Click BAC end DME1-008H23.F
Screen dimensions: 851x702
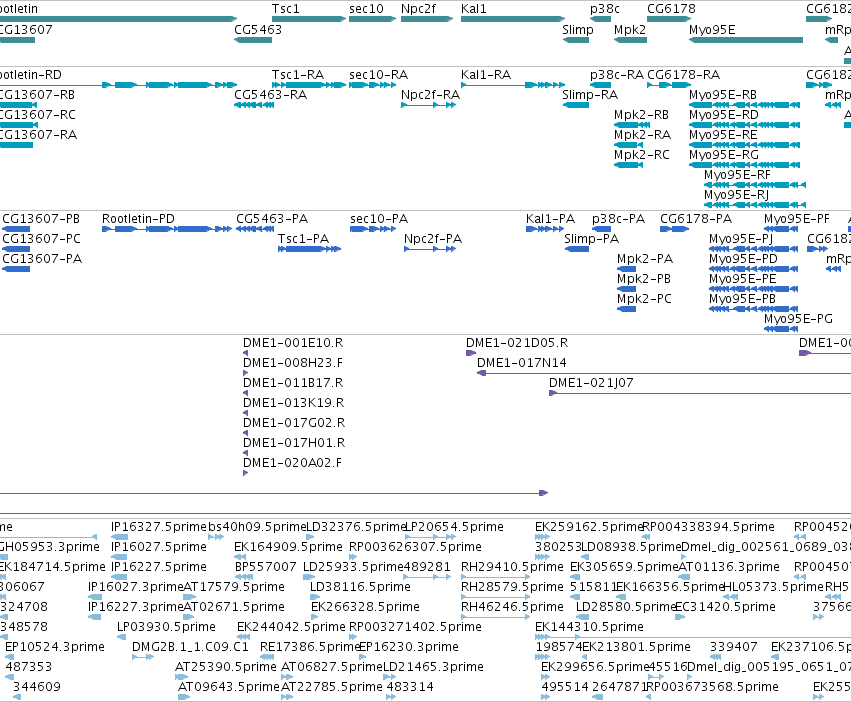245,373
